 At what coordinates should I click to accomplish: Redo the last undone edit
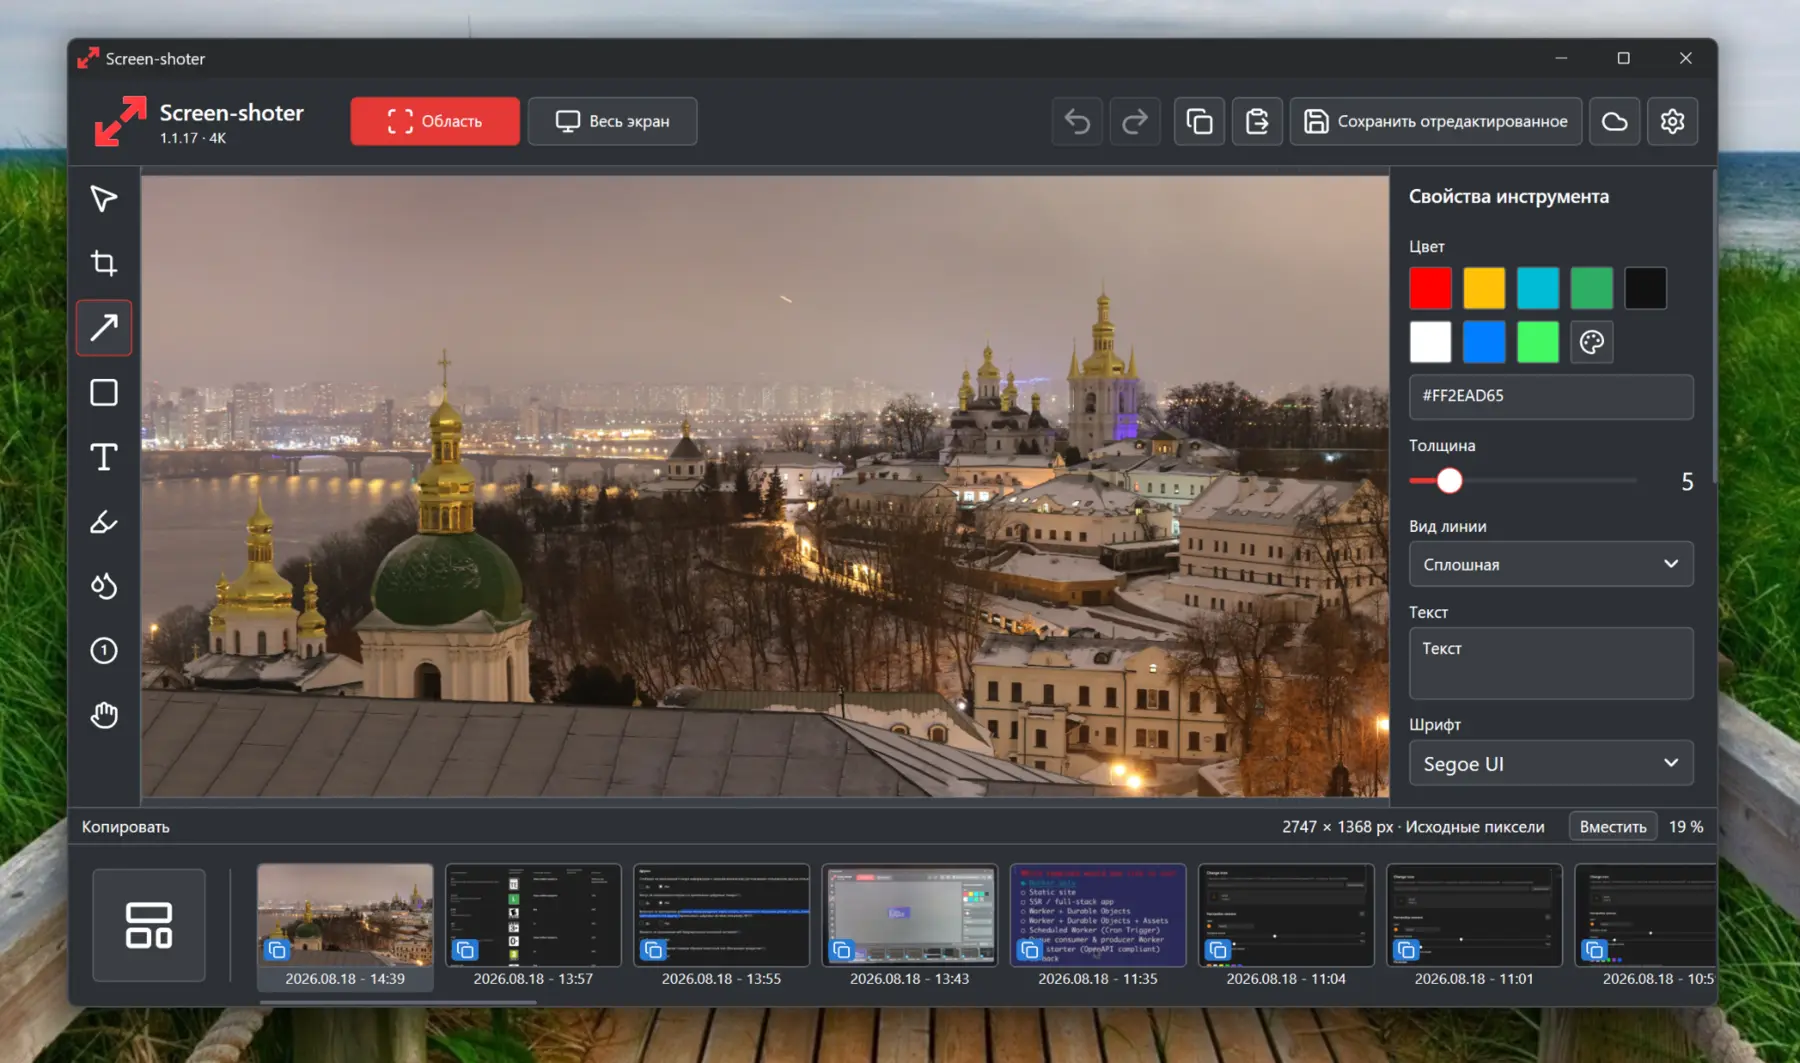(x=1135, y=121)
